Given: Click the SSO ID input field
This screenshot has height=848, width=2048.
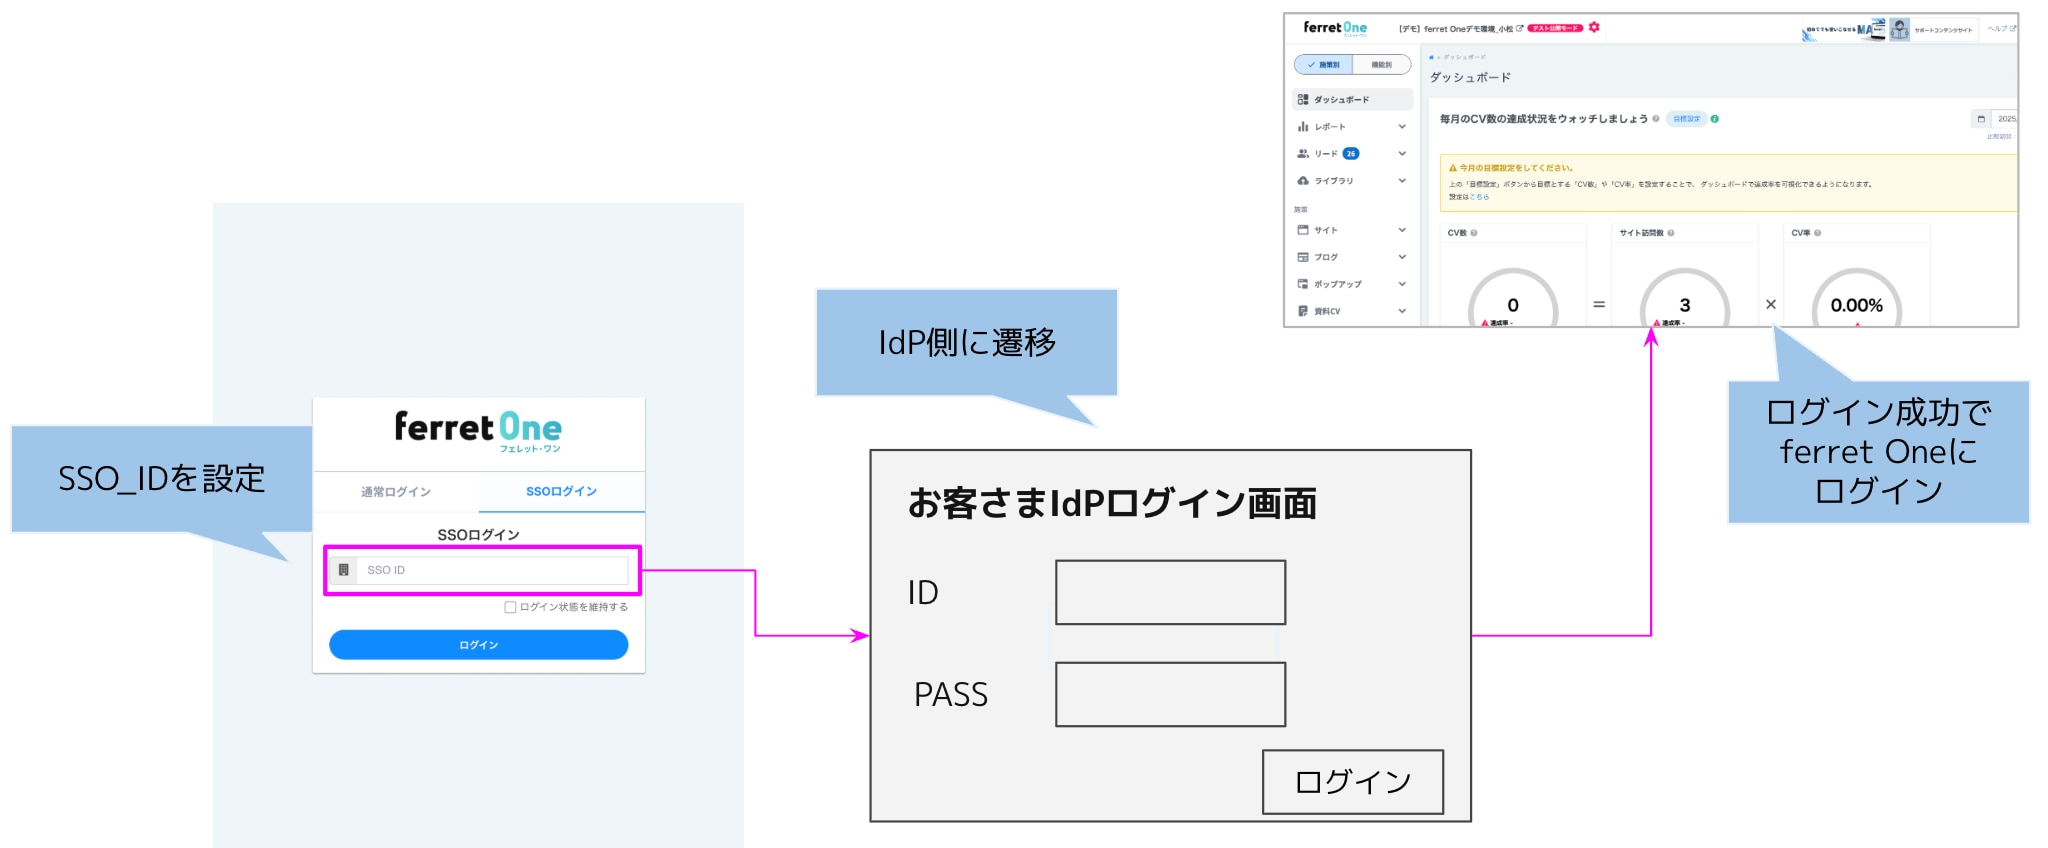Looking at the screenshot, I should coord(492,570).
